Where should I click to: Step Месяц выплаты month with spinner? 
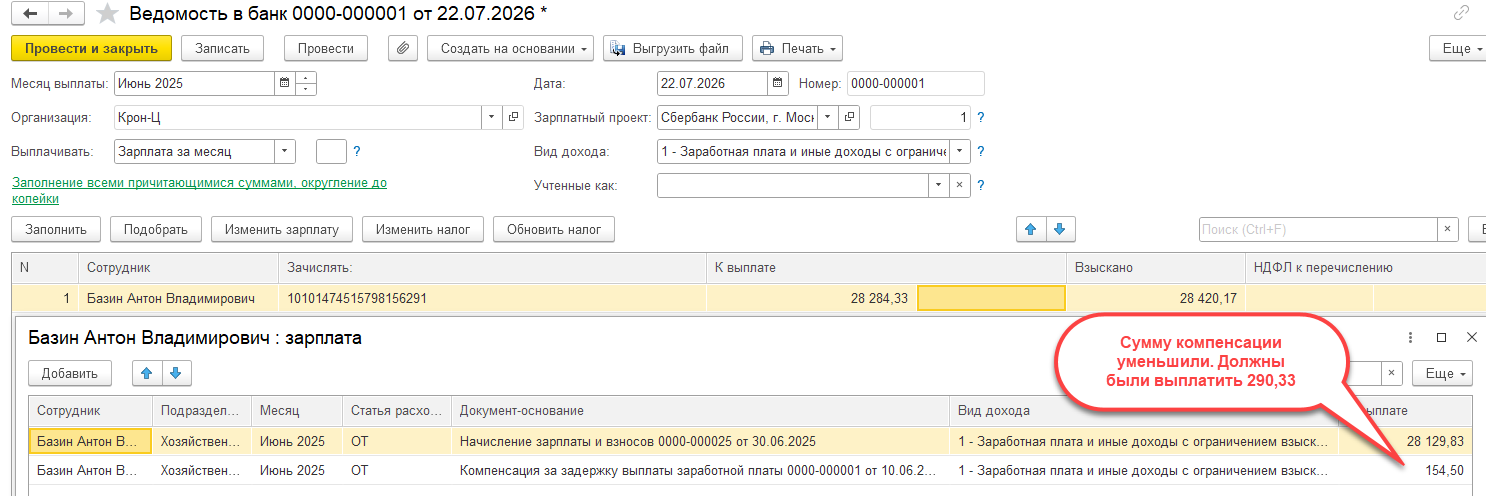[305, 84]
